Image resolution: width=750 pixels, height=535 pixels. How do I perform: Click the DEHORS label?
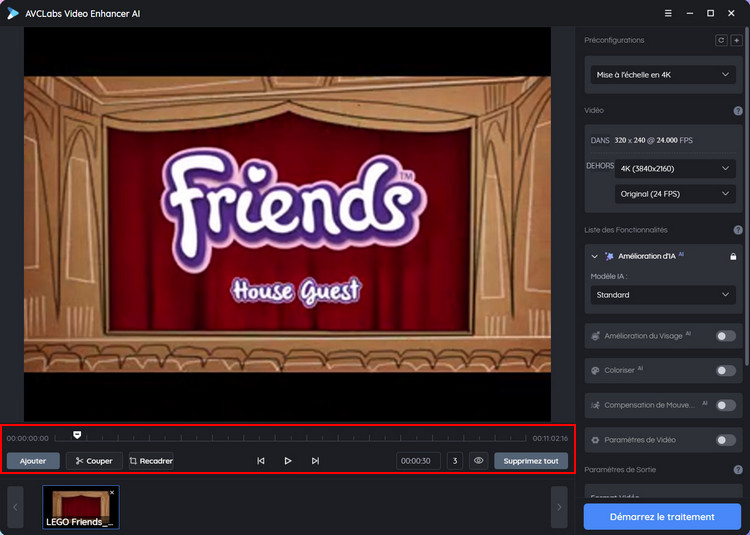click(600, 166)
